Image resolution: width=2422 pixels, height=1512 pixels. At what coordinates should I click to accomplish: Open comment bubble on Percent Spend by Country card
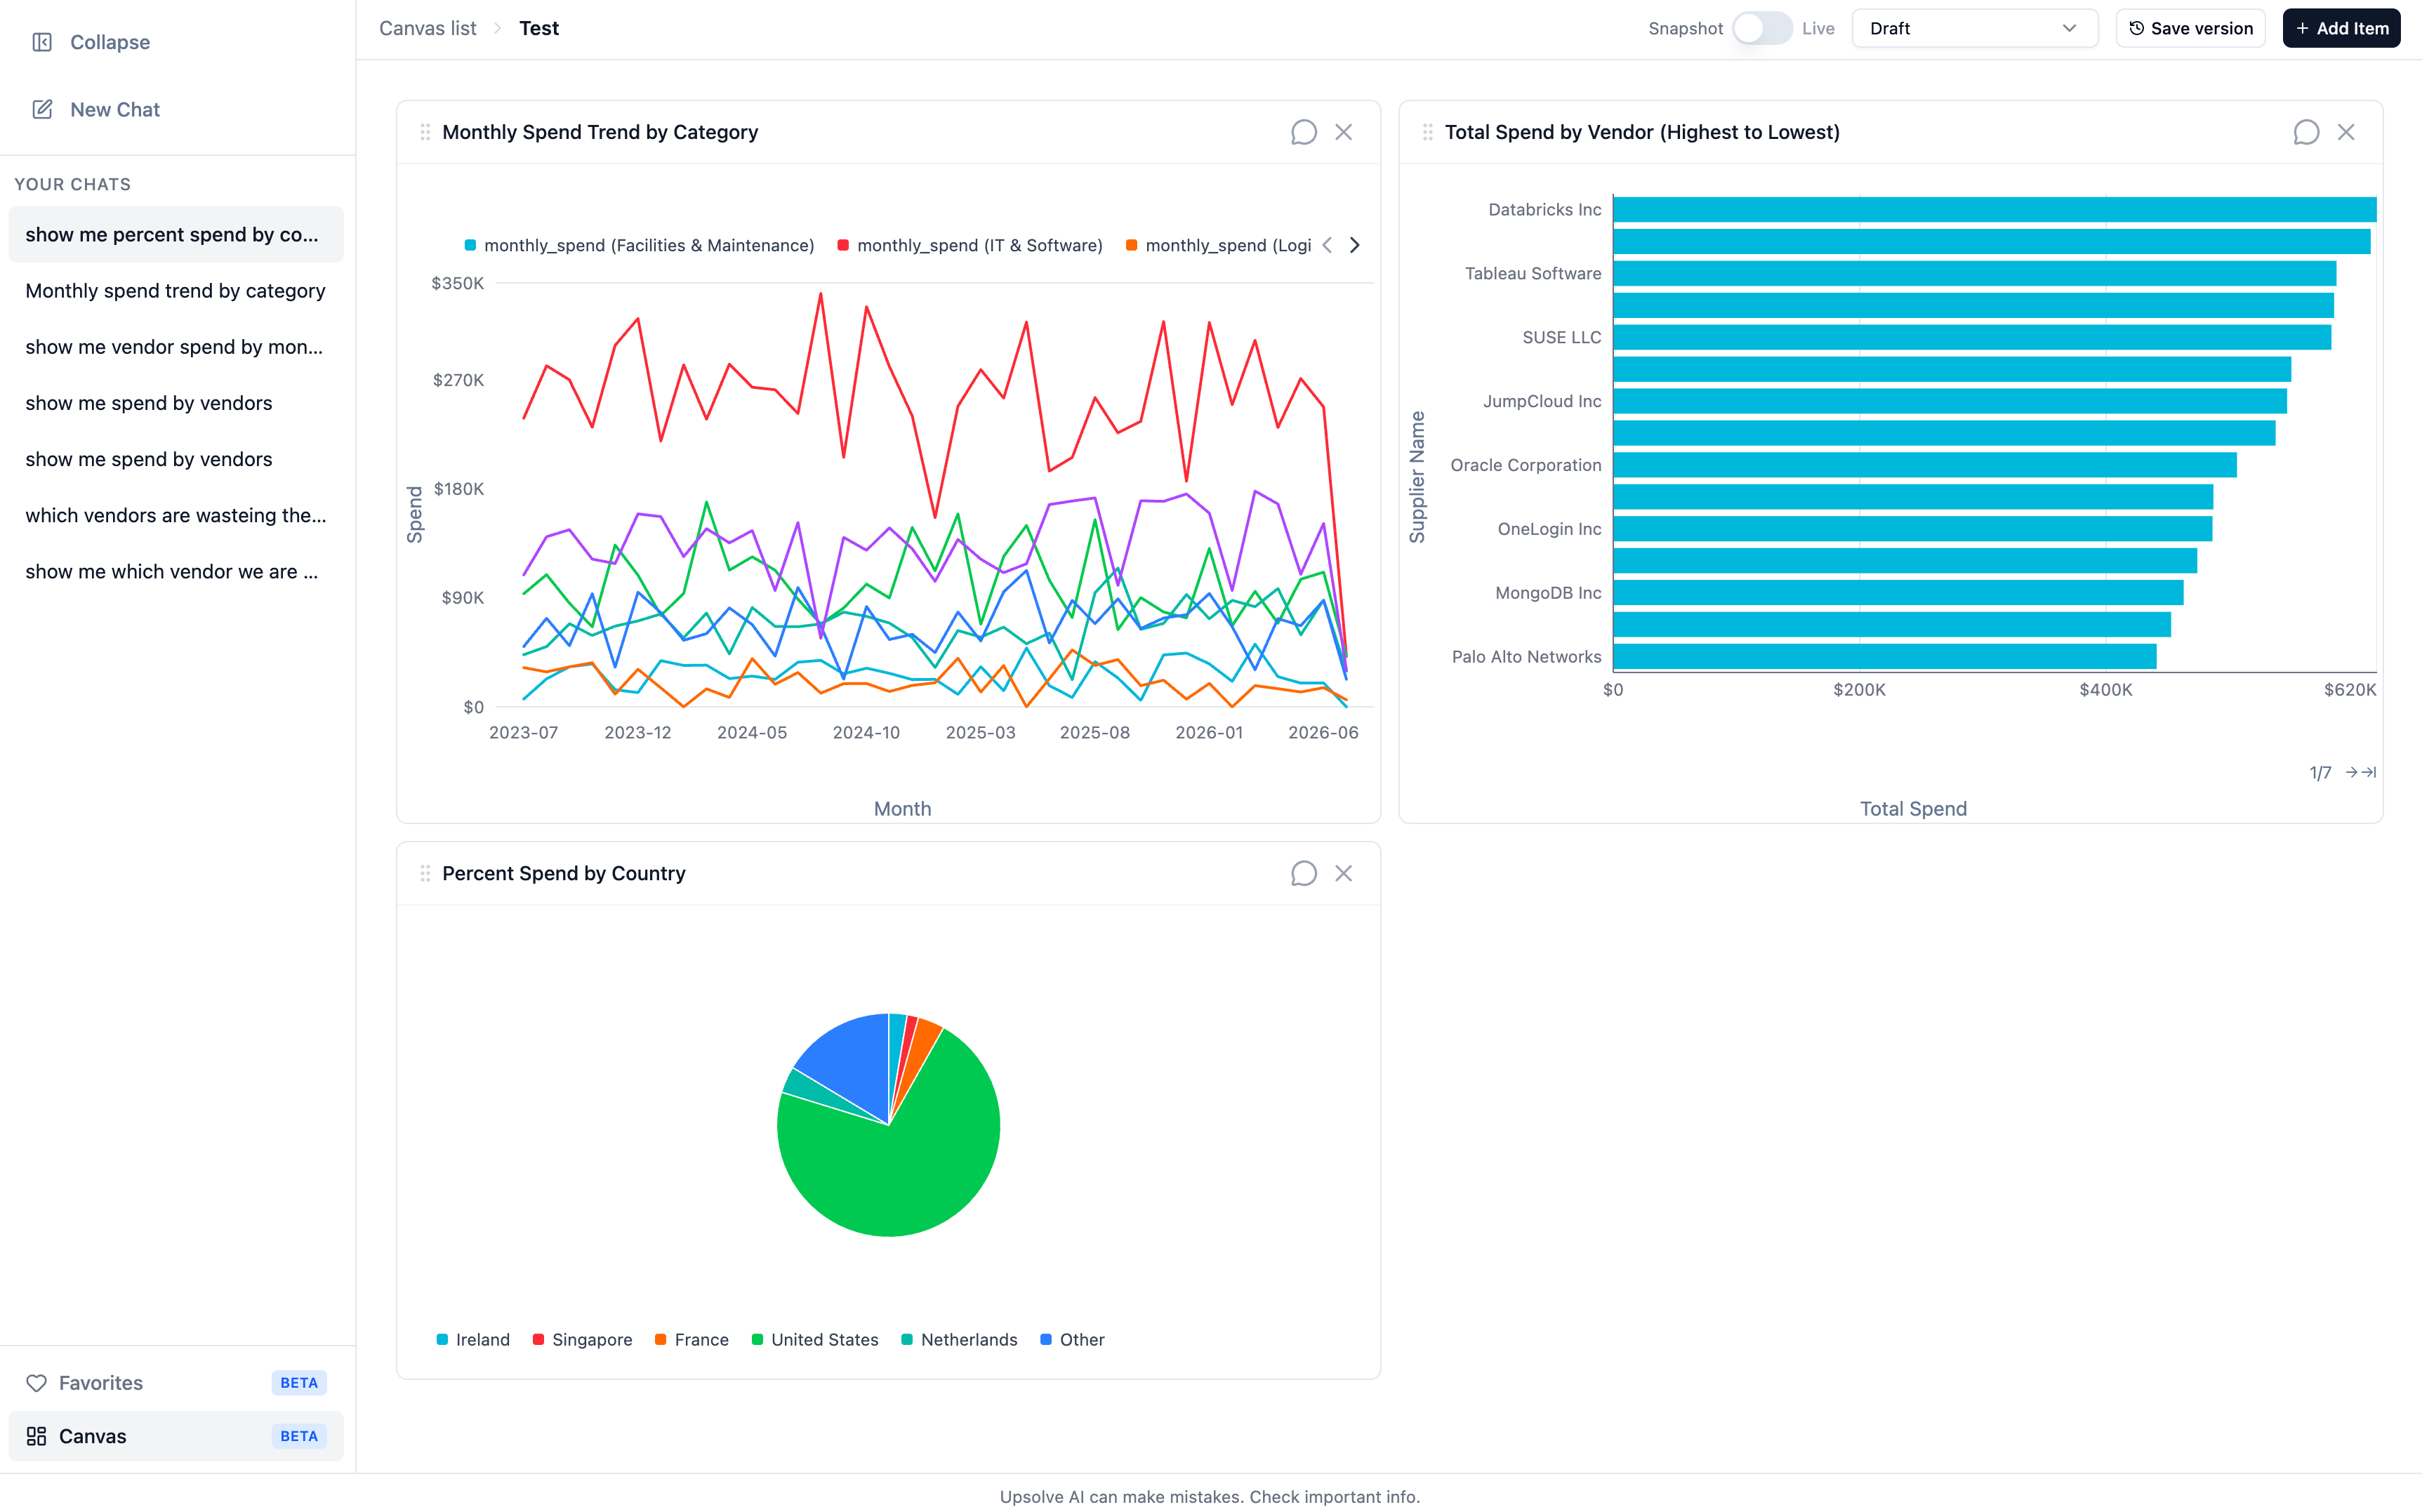pyautogui.click(x=1303, y=873)
